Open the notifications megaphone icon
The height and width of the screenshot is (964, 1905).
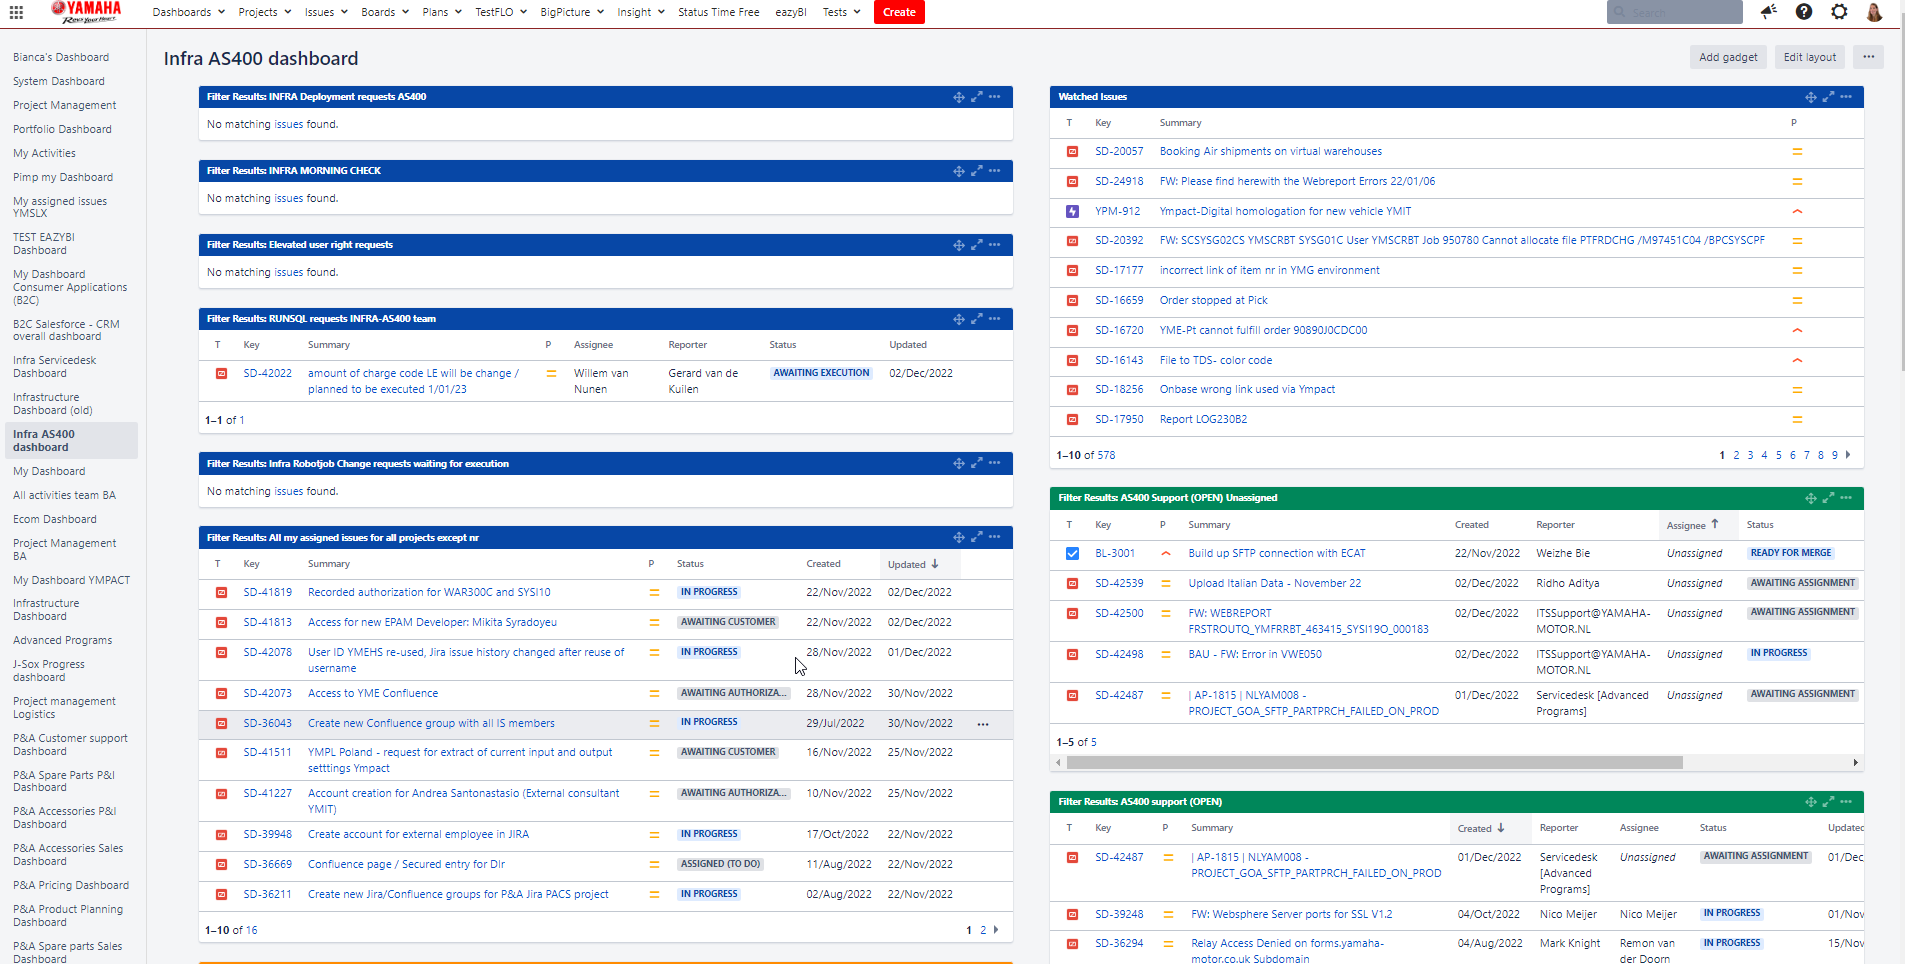(x=1768, y=12)
